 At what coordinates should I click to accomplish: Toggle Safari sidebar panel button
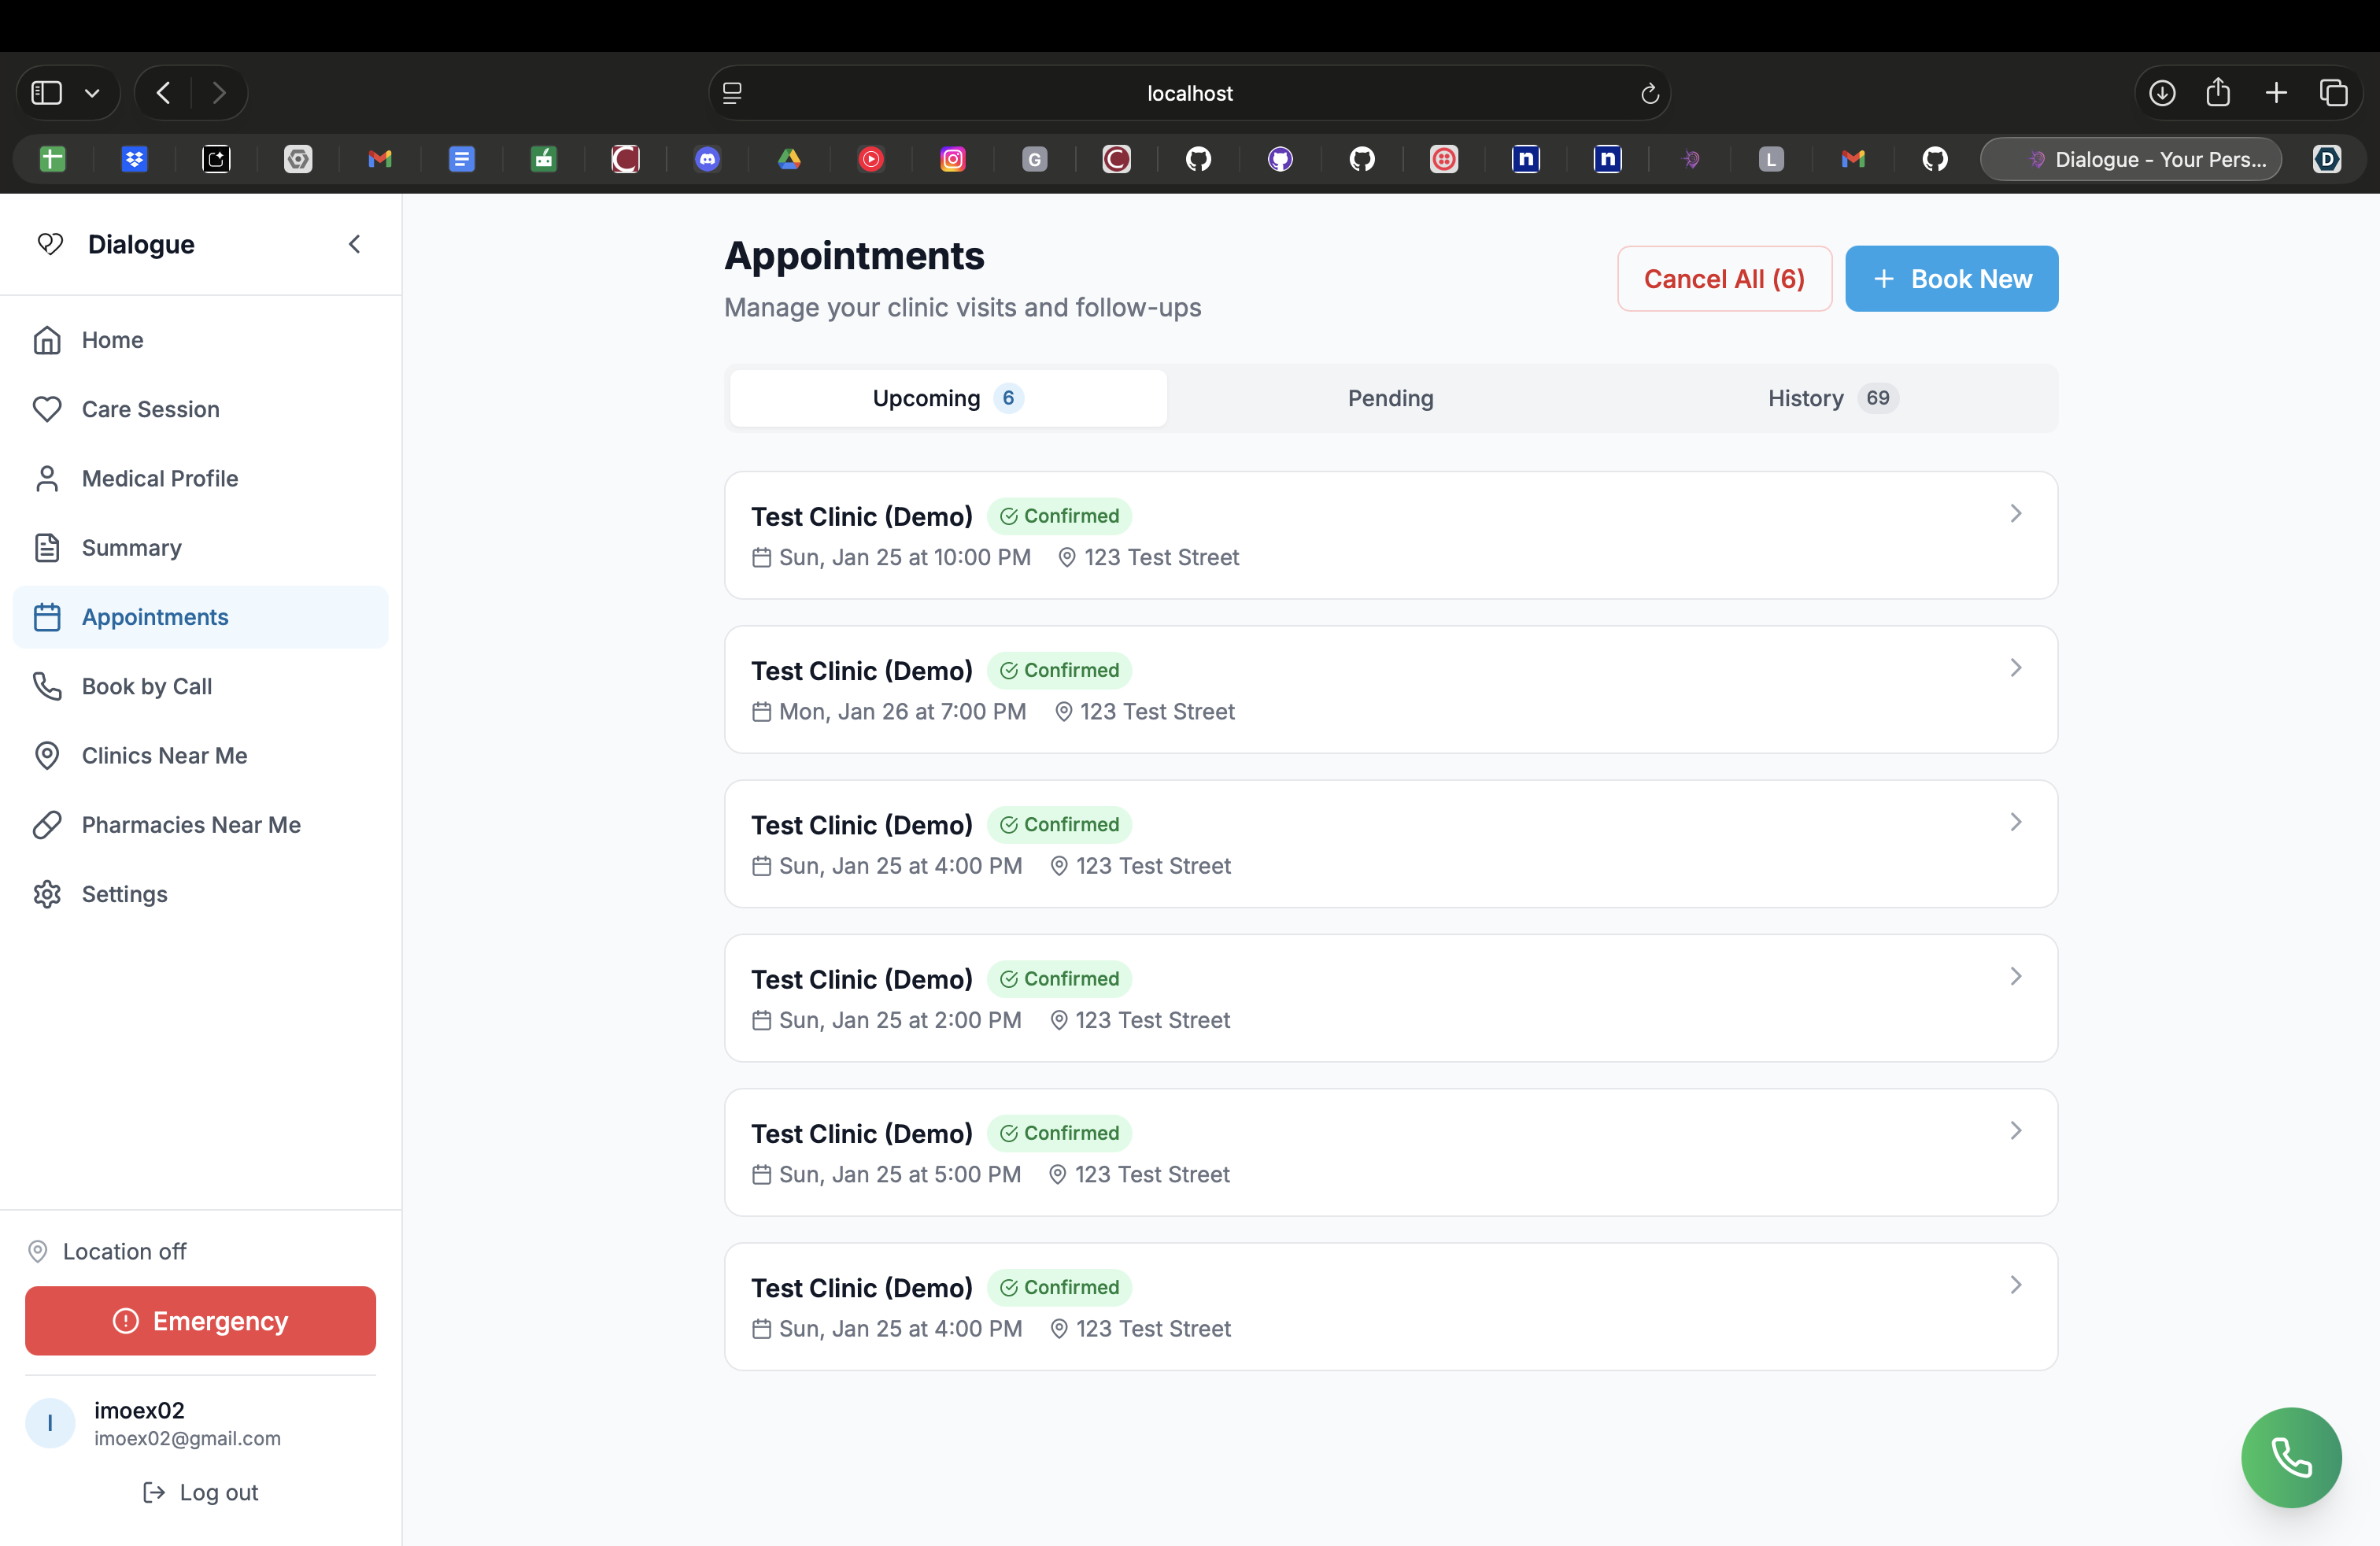tap(47, 93)
